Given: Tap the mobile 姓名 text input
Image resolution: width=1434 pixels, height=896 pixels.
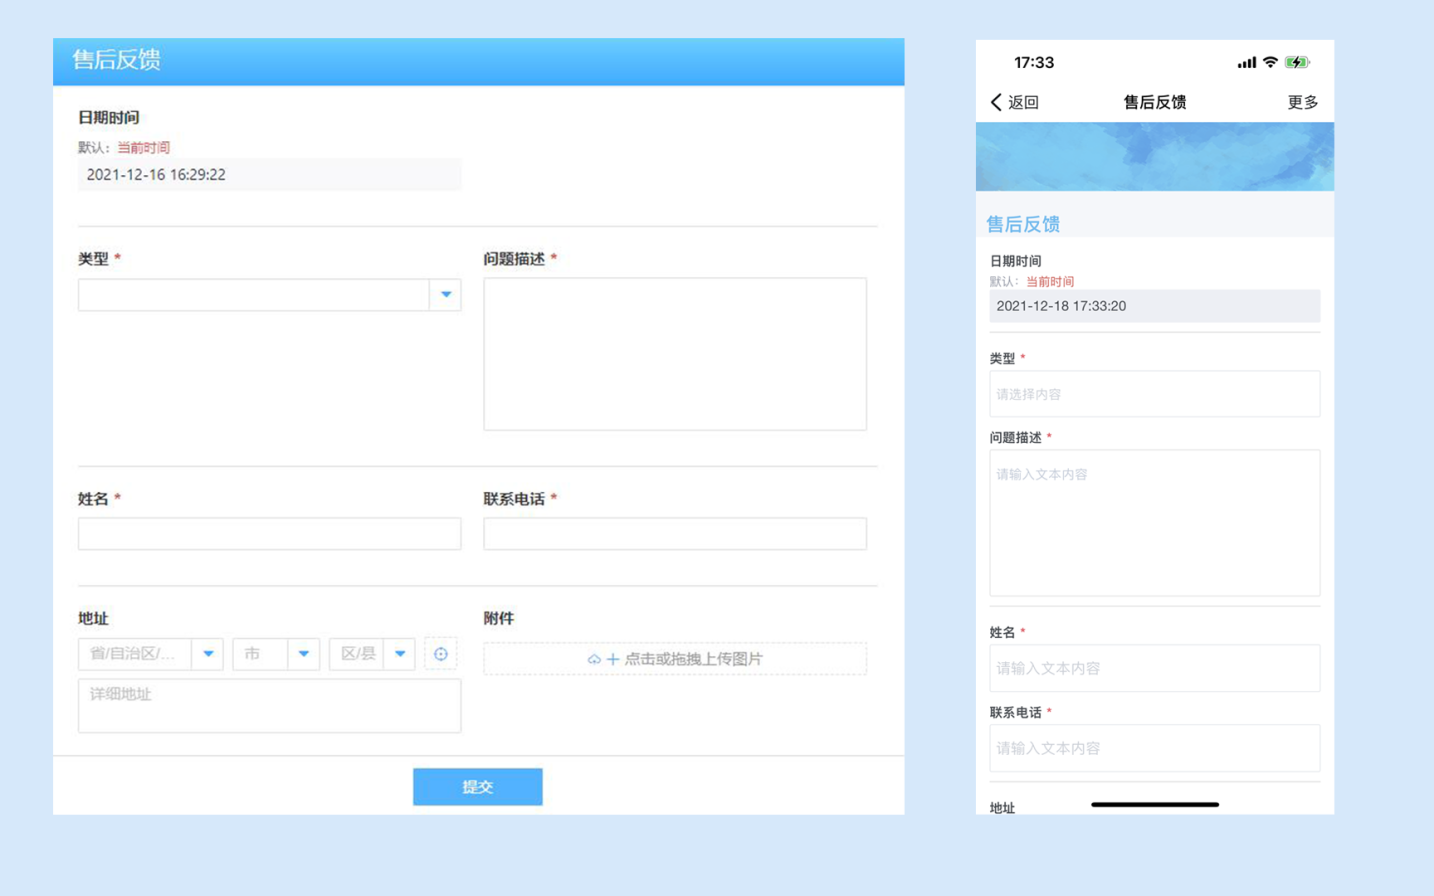Looking at the screenshot, I should (1154, 668).
